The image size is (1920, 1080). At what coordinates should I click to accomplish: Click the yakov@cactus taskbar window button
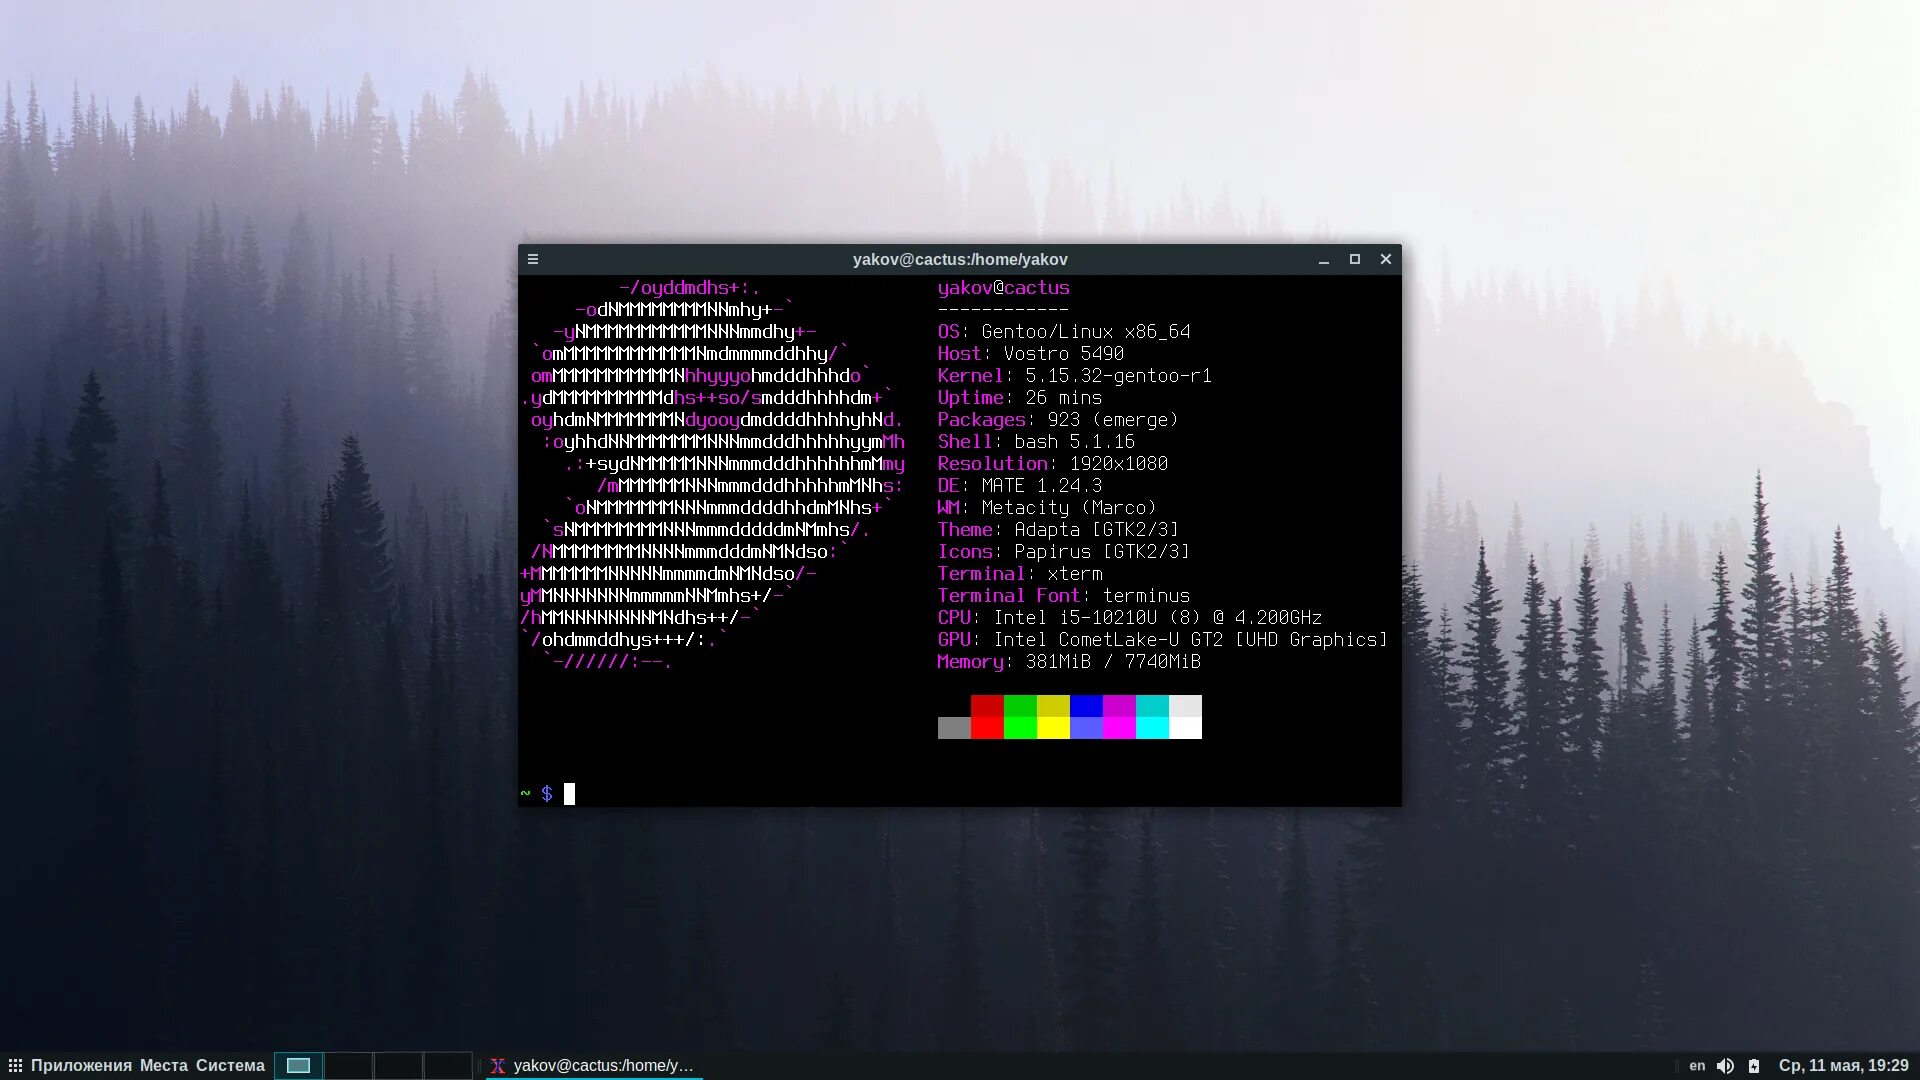[x=602, y=1066]
